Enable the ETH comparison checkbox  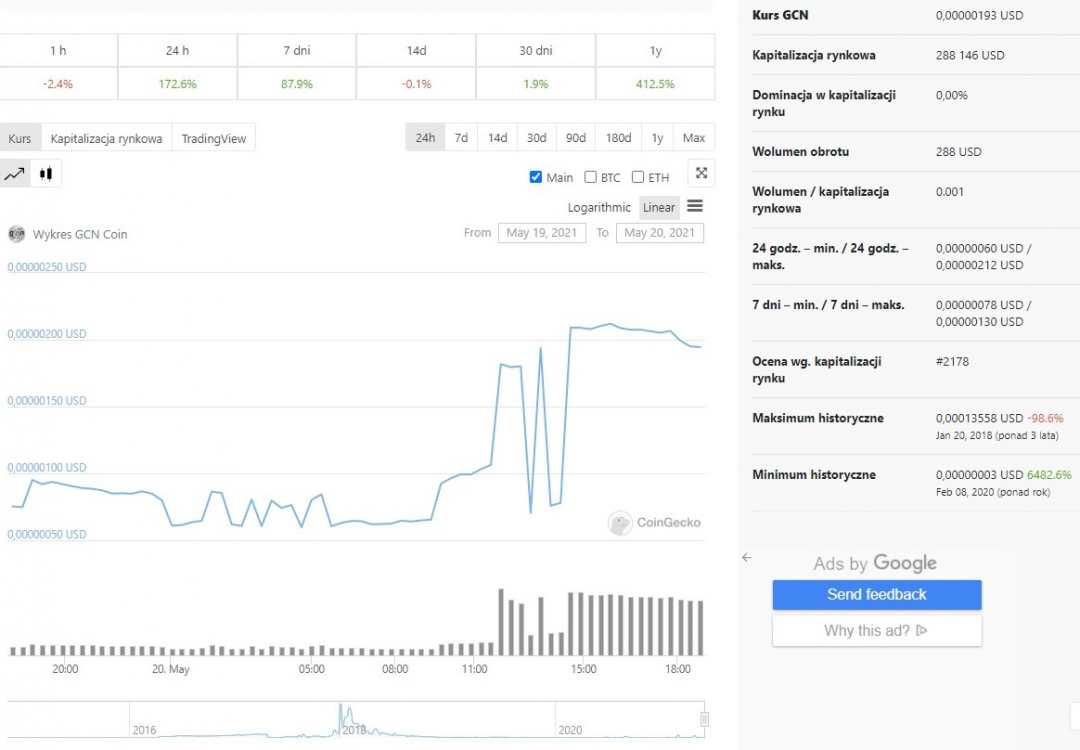point(638,177)
